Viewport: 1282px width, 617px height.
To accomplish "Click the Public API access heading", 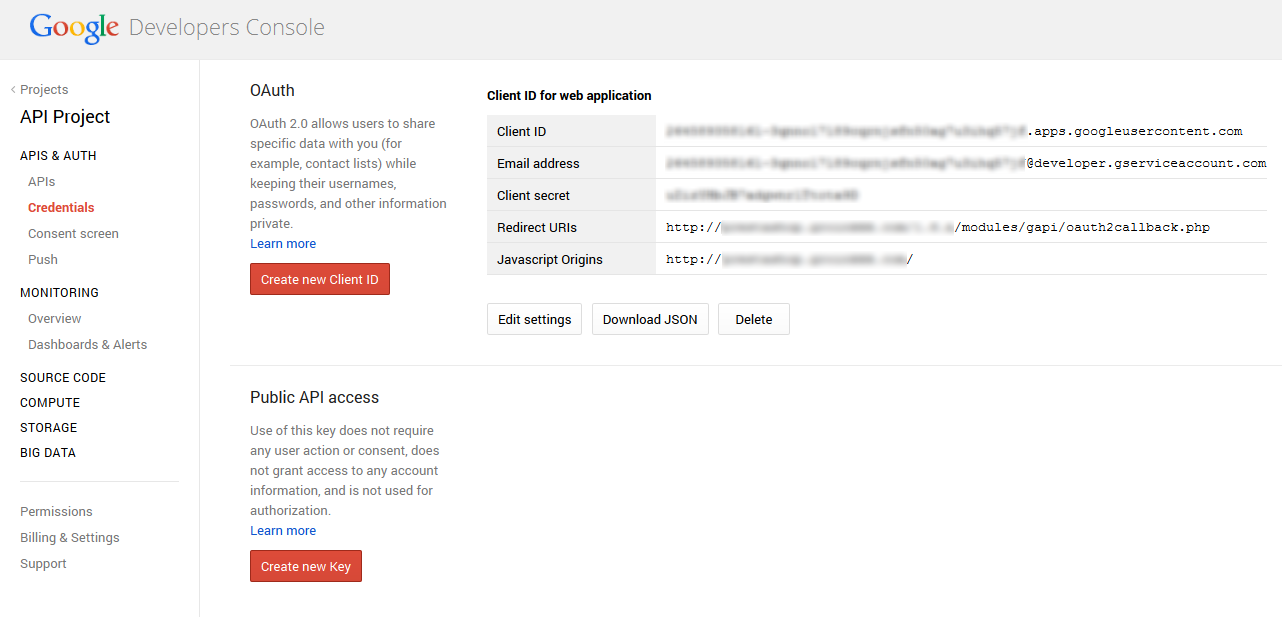I will coord(314,397).
